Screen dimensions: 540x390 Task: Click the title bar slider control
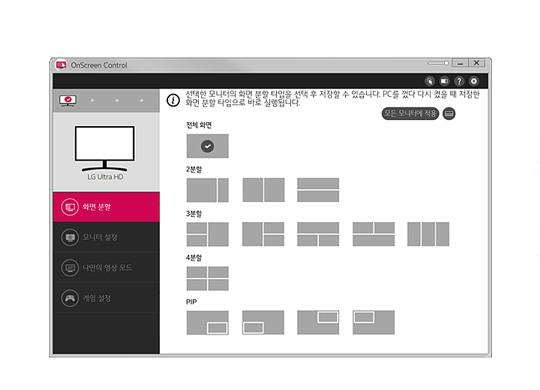point(438,63)
